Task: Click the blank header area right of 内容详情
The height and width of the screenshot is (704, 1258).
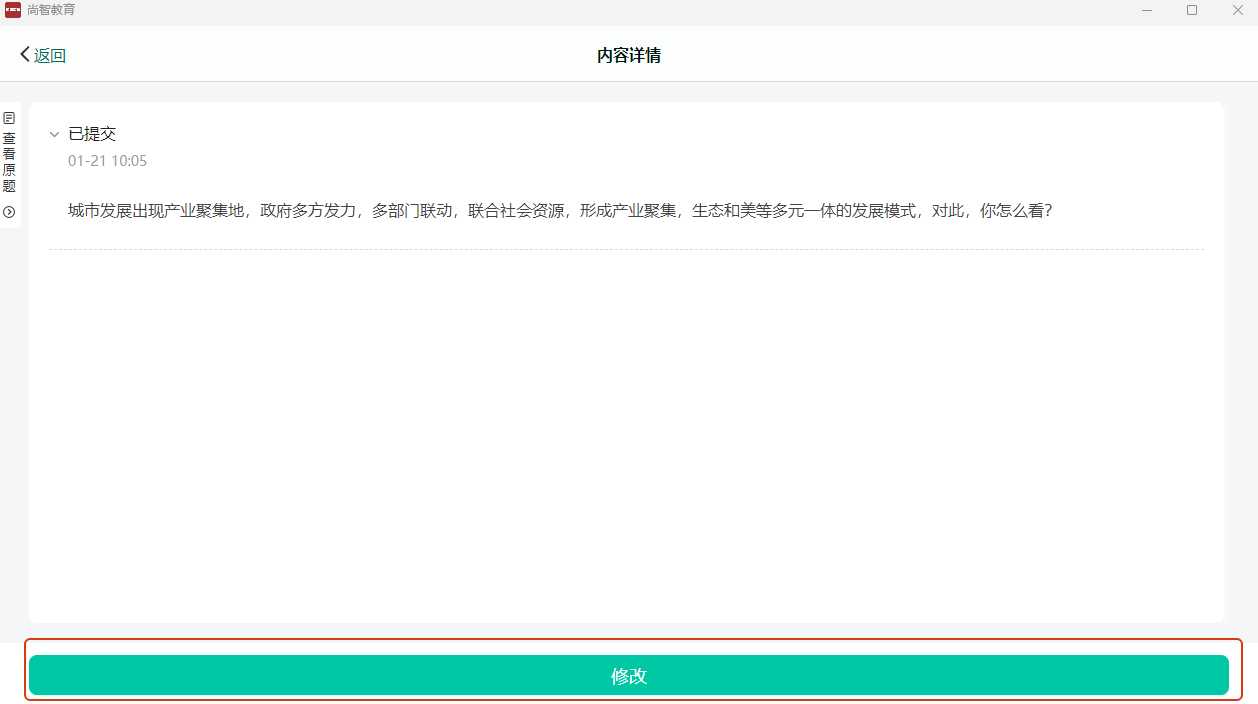Action: [x=950, y=55]
